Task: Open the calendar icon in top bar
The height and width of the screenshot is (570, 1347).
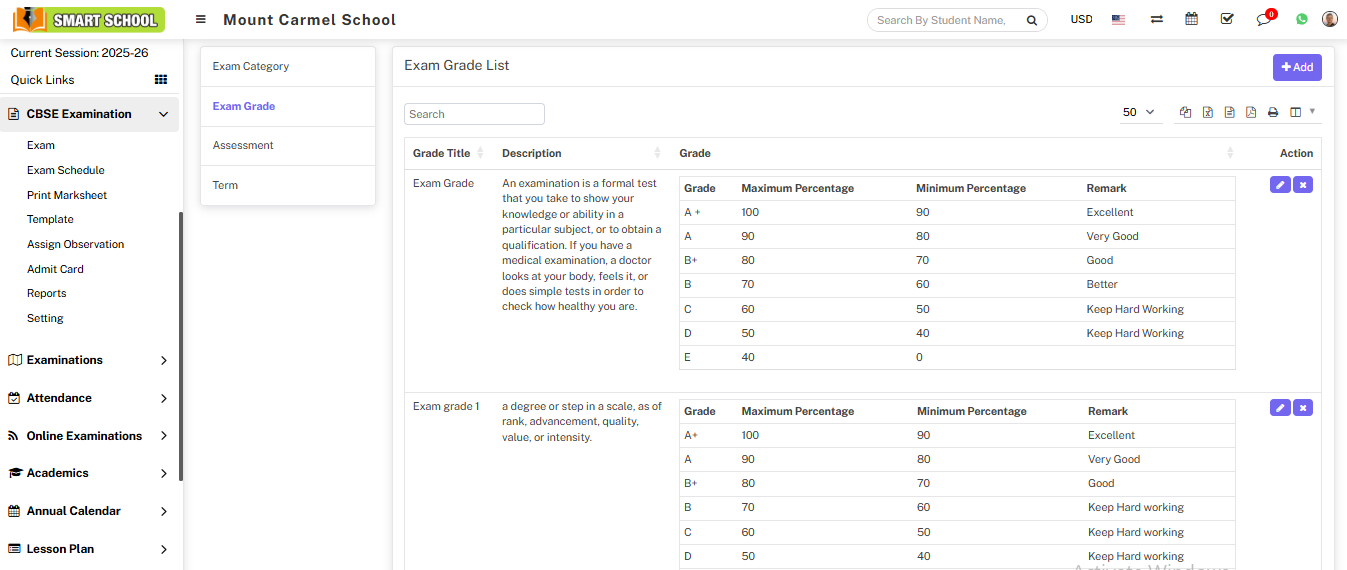Action: [x=1191, y=19]
